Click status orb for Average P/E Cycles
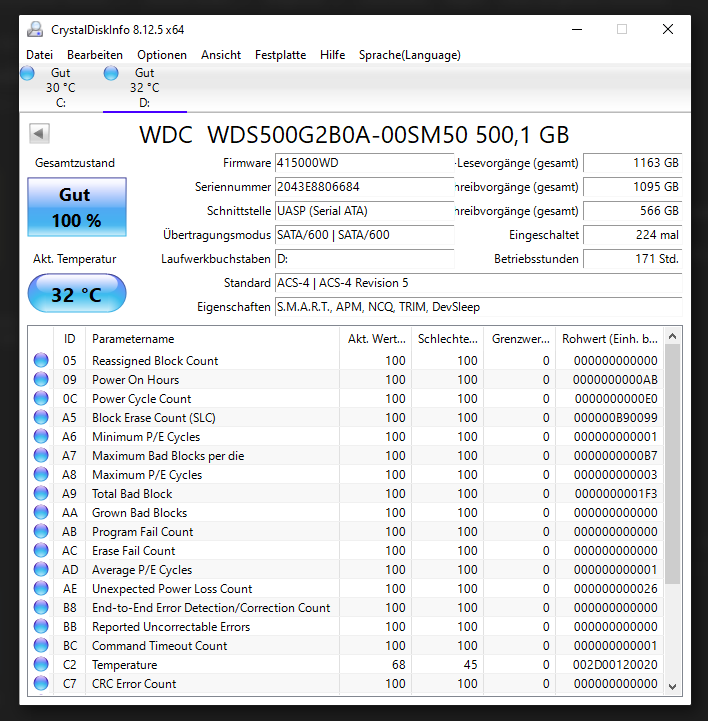The height and width of the screenshot is (721, 708). click(x=41, y=569)
